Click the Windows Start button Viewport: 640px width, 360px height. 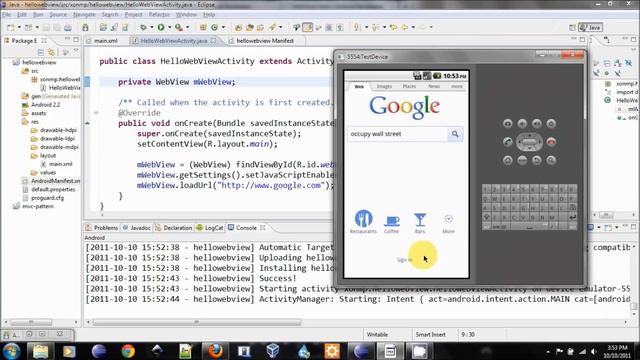[11, 351]
